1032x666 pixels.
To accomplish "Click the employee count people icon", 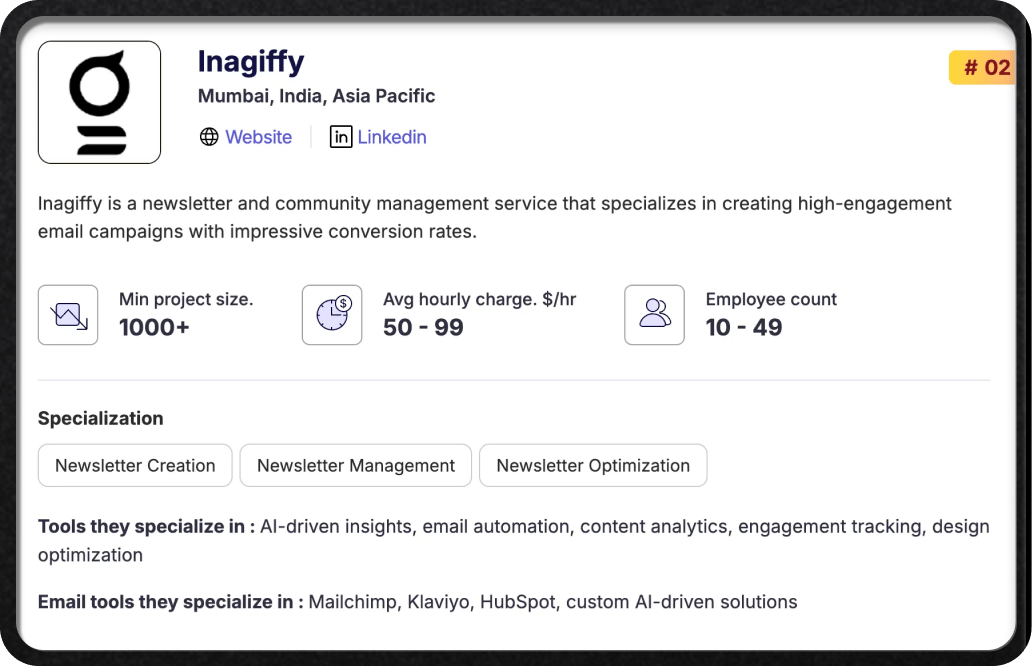I will pyautogui.click(x=655, y=315).
